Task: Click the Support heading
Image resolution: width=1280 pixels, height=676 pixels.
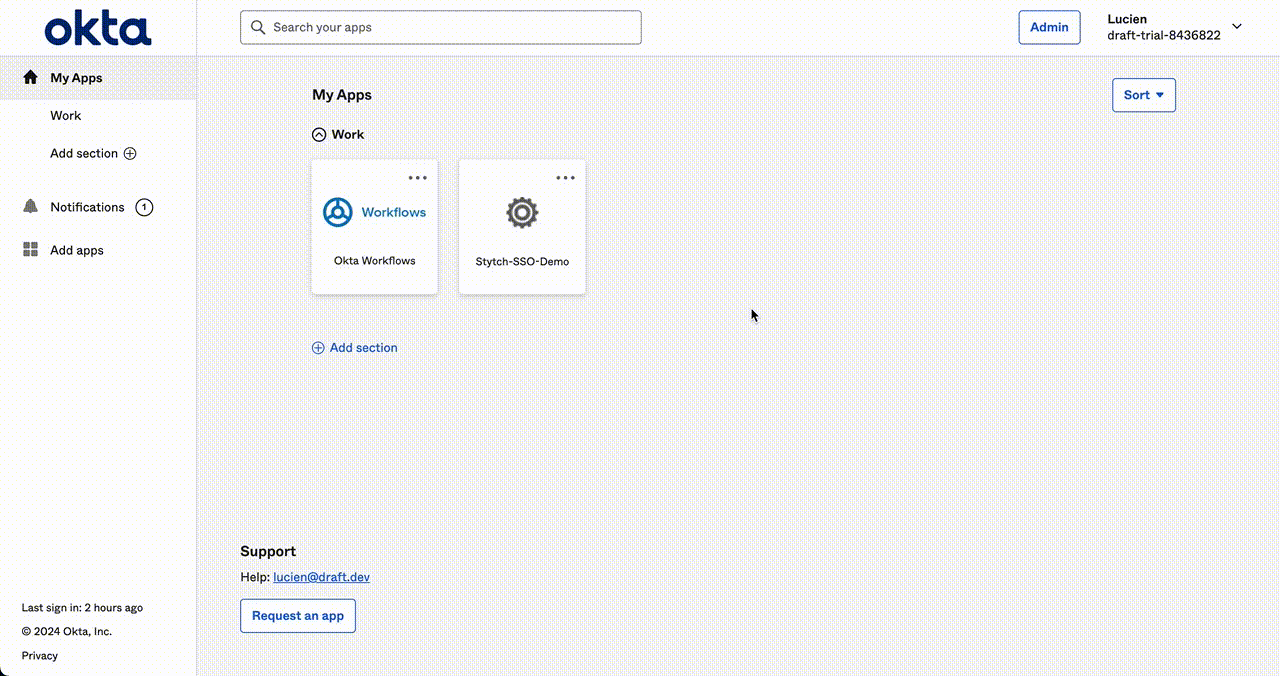Action: pyautogui.click(x=268, y=551)
